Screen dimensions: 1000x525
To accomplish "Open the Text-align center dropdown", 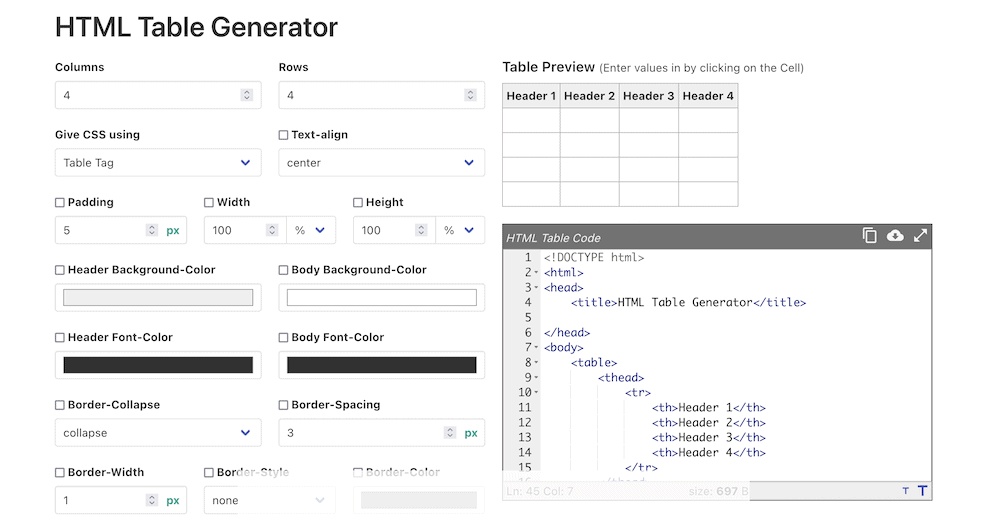I will [x=381, y=163].
